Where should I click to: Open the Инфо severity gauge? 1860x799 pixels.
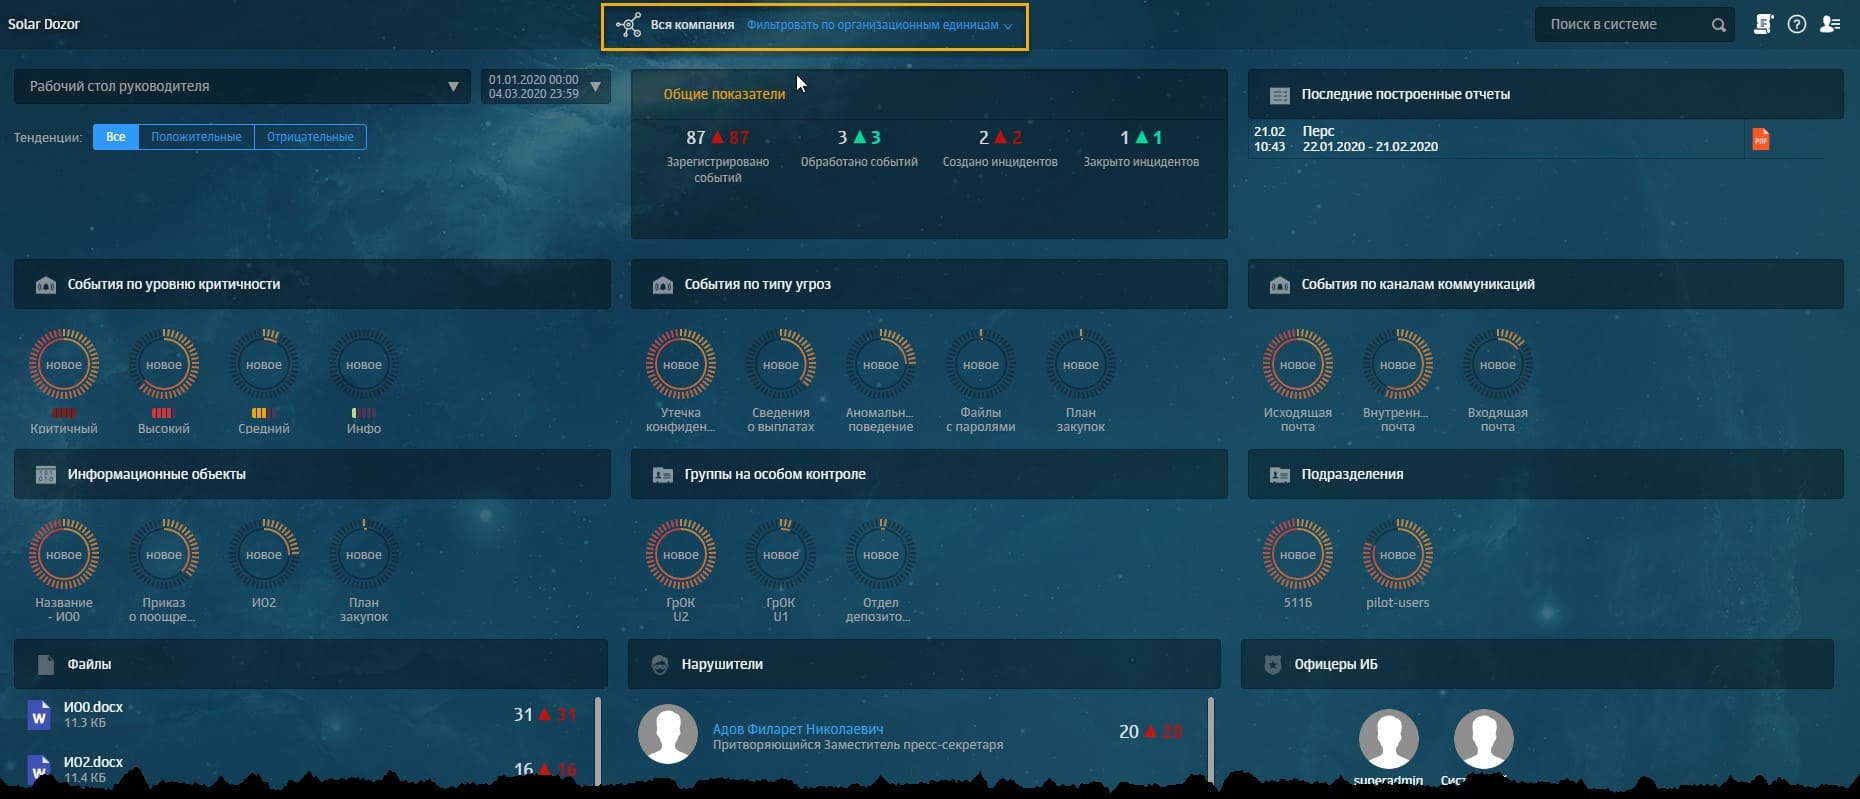pos(364,365)
